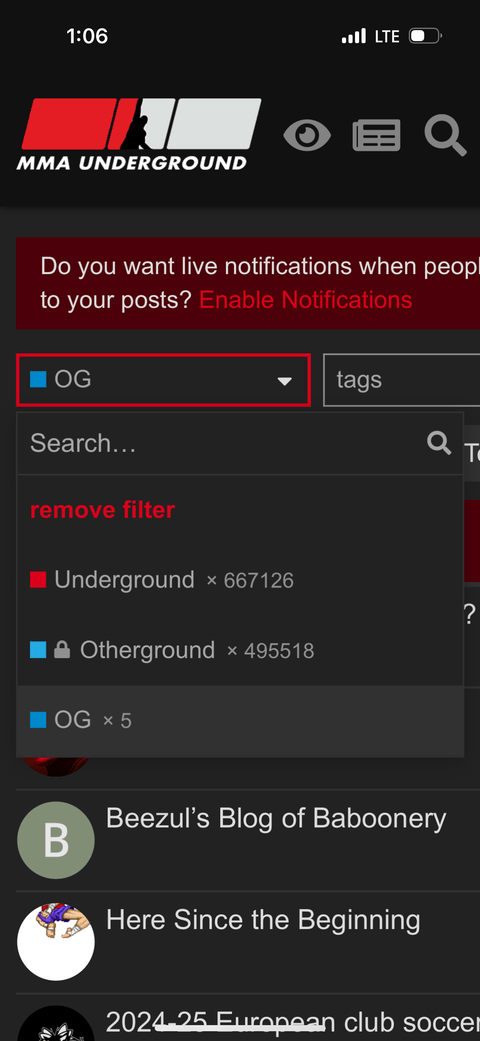Open the tags filter dropdown
The image size is (480, 1041).
coord(401,380)
